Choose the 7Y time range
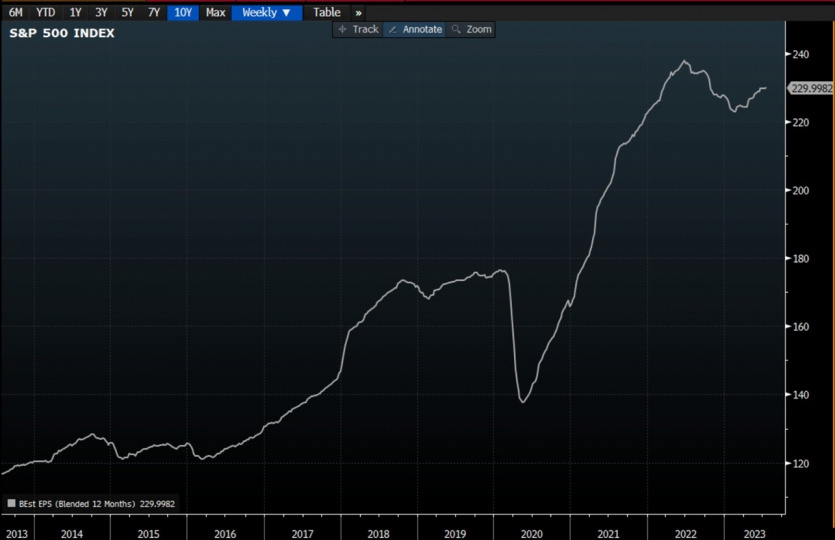The width and height of the screenshot is (835, 540). [154, 12]
